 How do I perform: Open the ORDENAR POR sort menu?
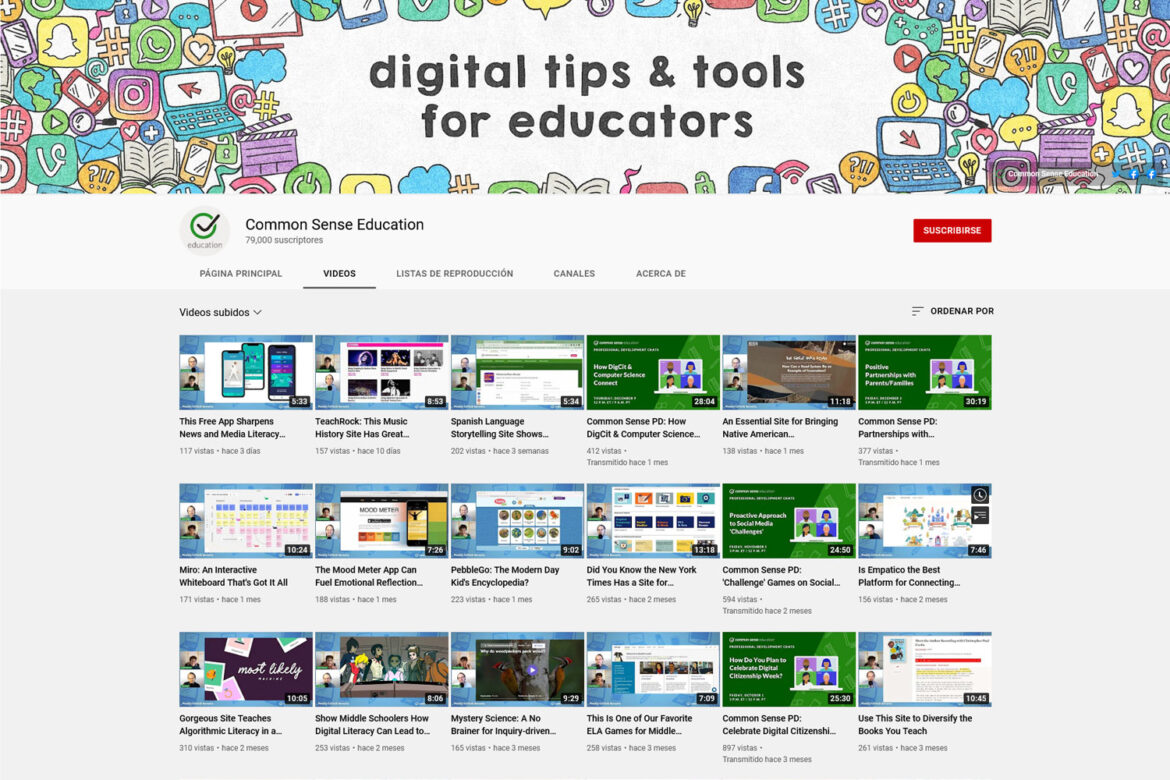[961, 311]
